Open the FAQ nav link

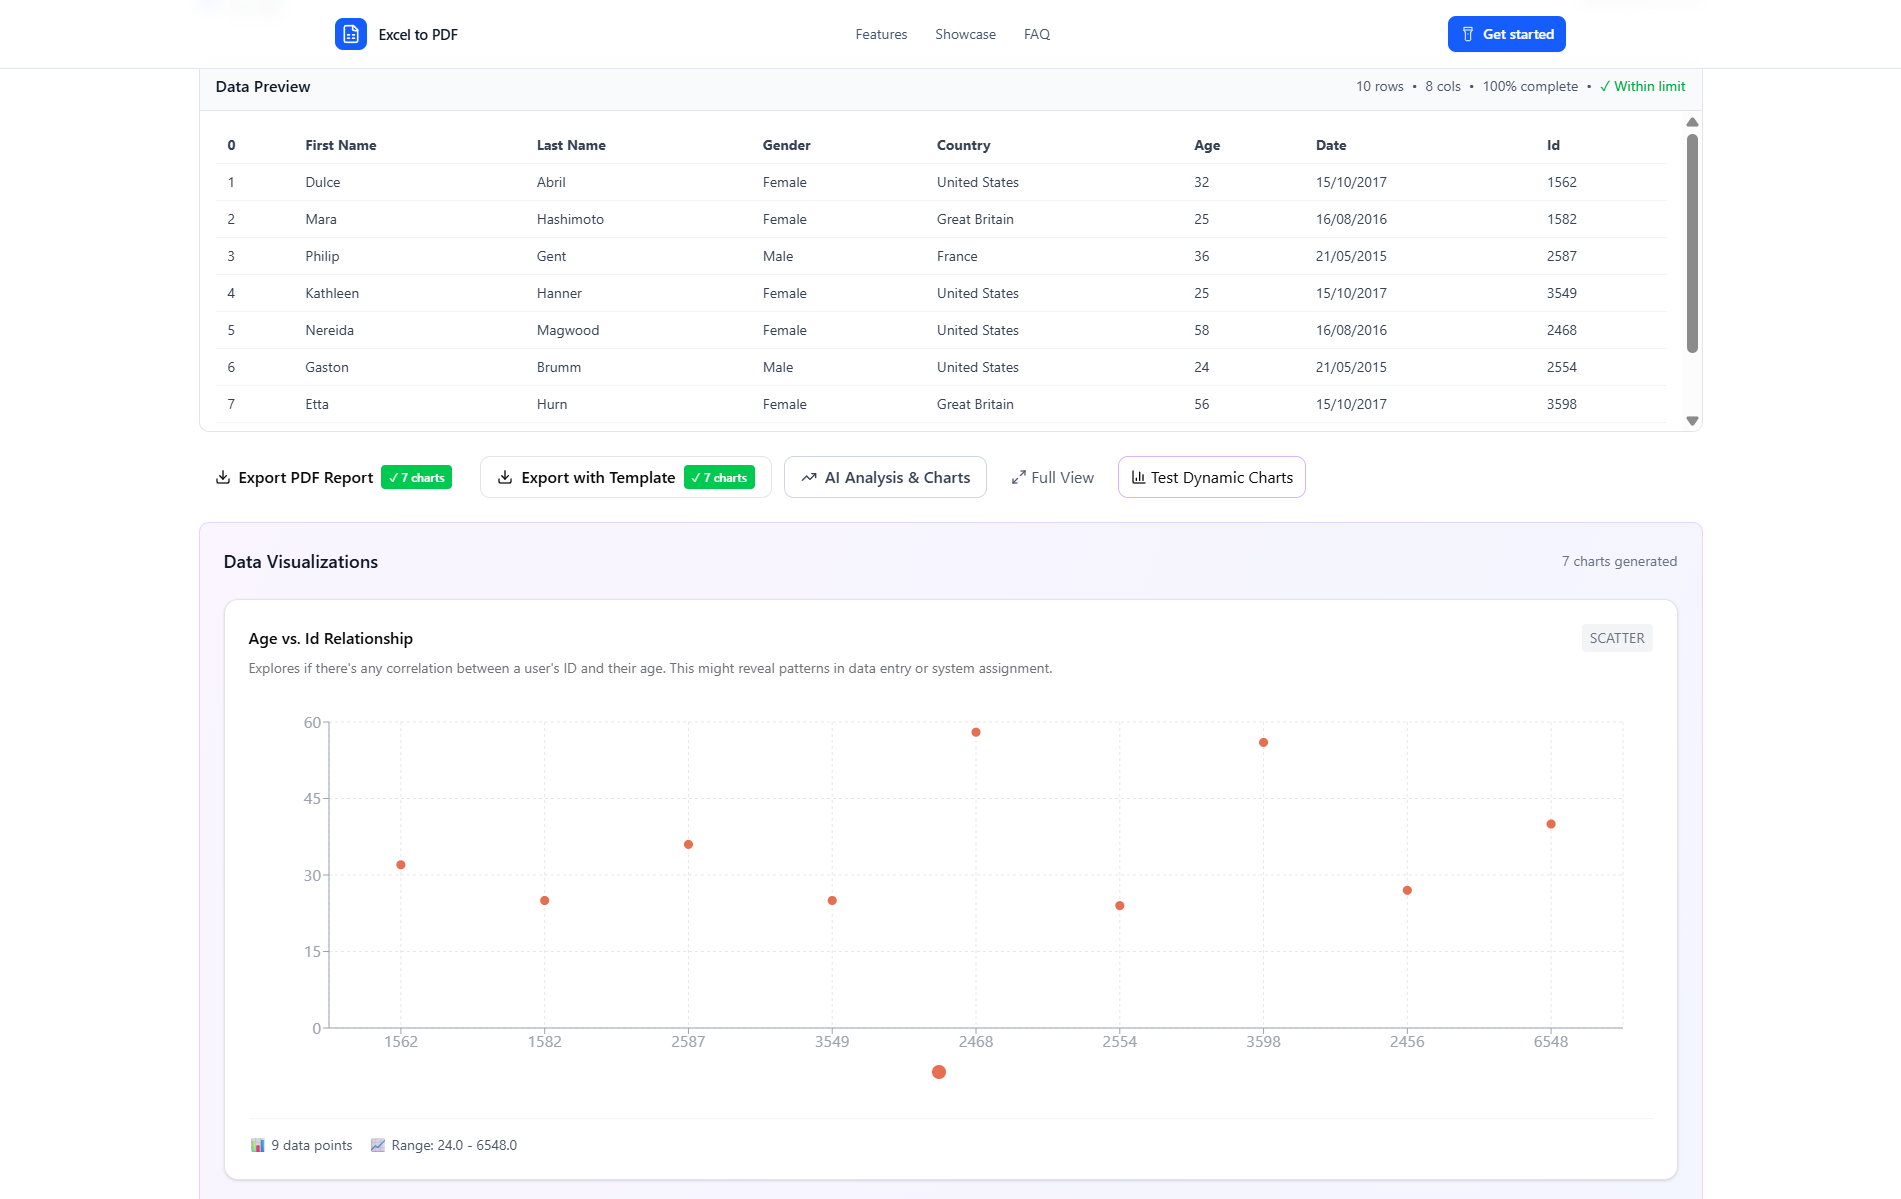pos(1036,34)
